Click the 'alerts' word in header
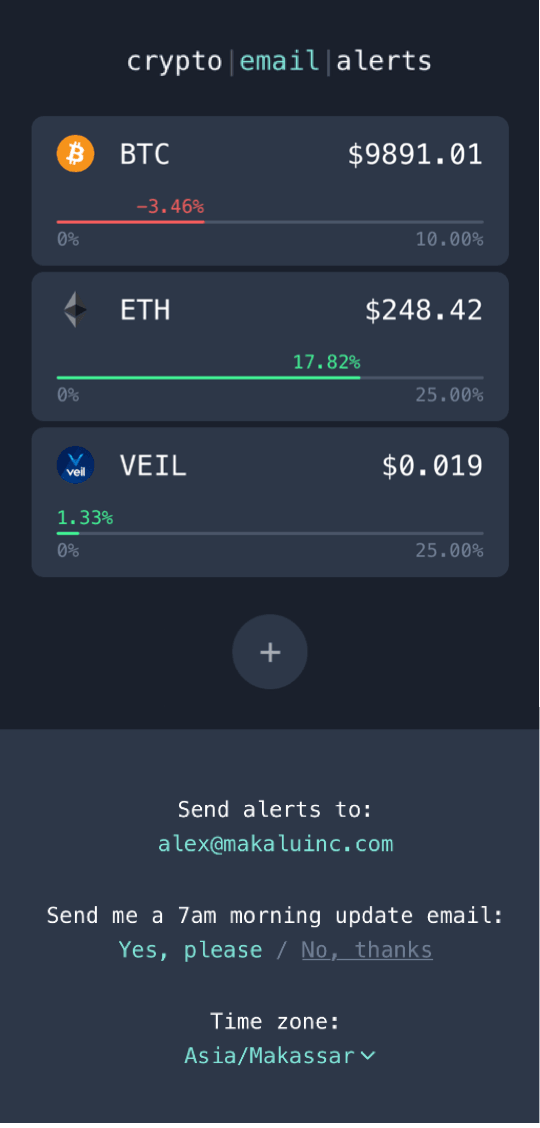Screen dimensions: 540x1128 tap(384, 61)
